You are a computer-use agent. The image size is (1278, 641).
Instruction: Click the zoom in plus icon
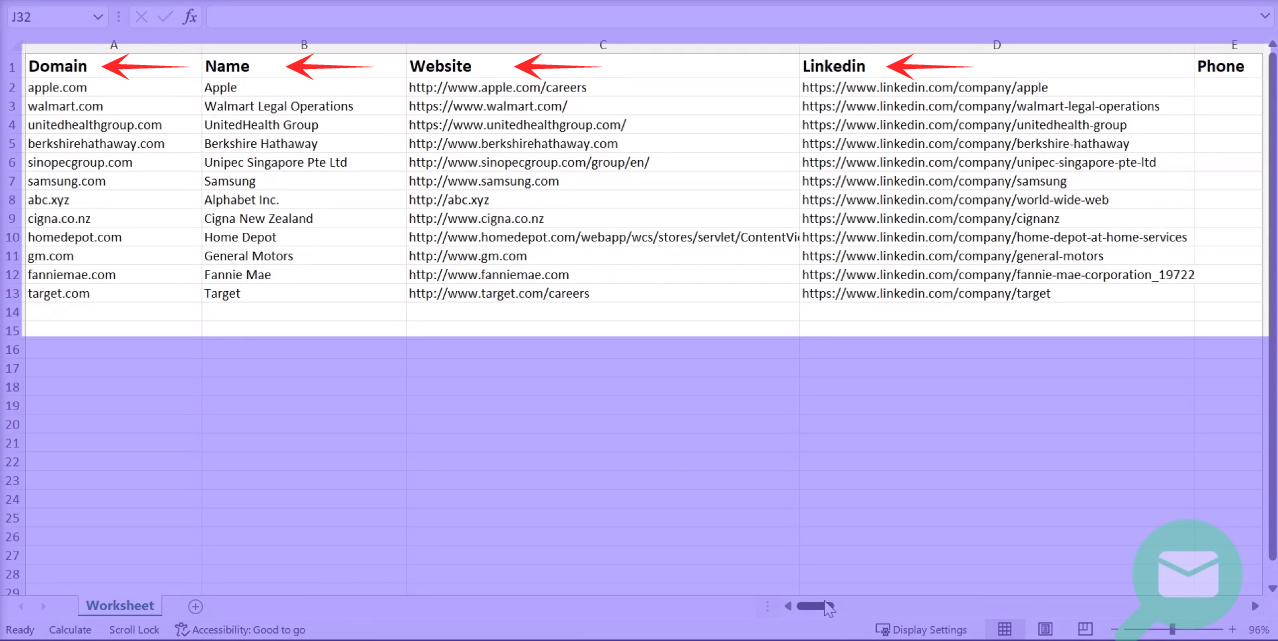click(x=1230, y=630)
